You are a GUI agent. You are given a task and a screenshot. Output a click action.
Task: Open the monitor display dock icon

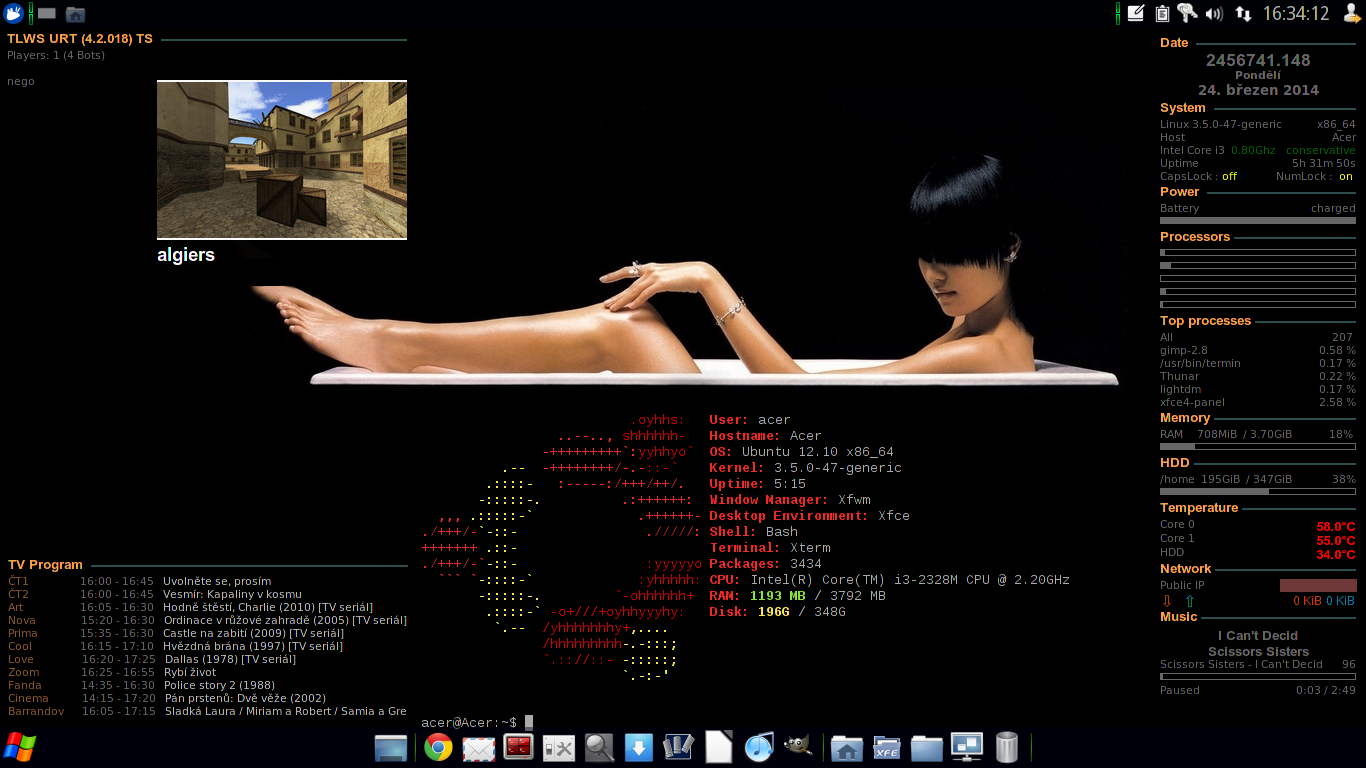pos(967,747)
